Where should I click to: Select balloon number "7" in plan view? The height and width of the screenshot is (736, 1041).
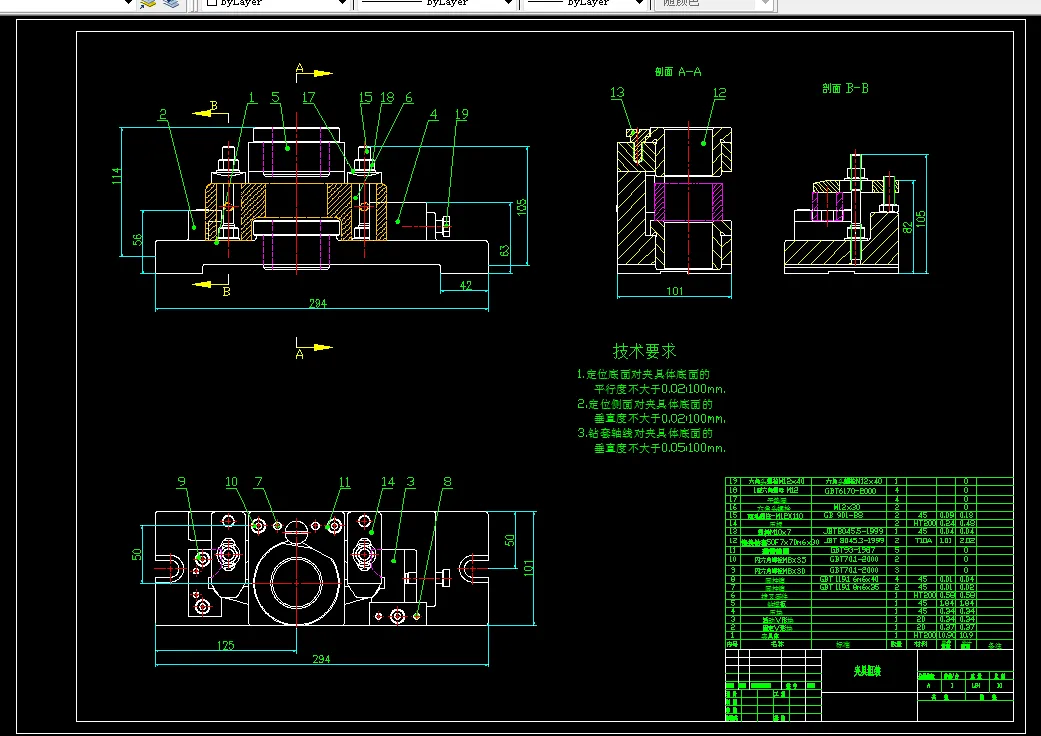[x=258, y=482]
